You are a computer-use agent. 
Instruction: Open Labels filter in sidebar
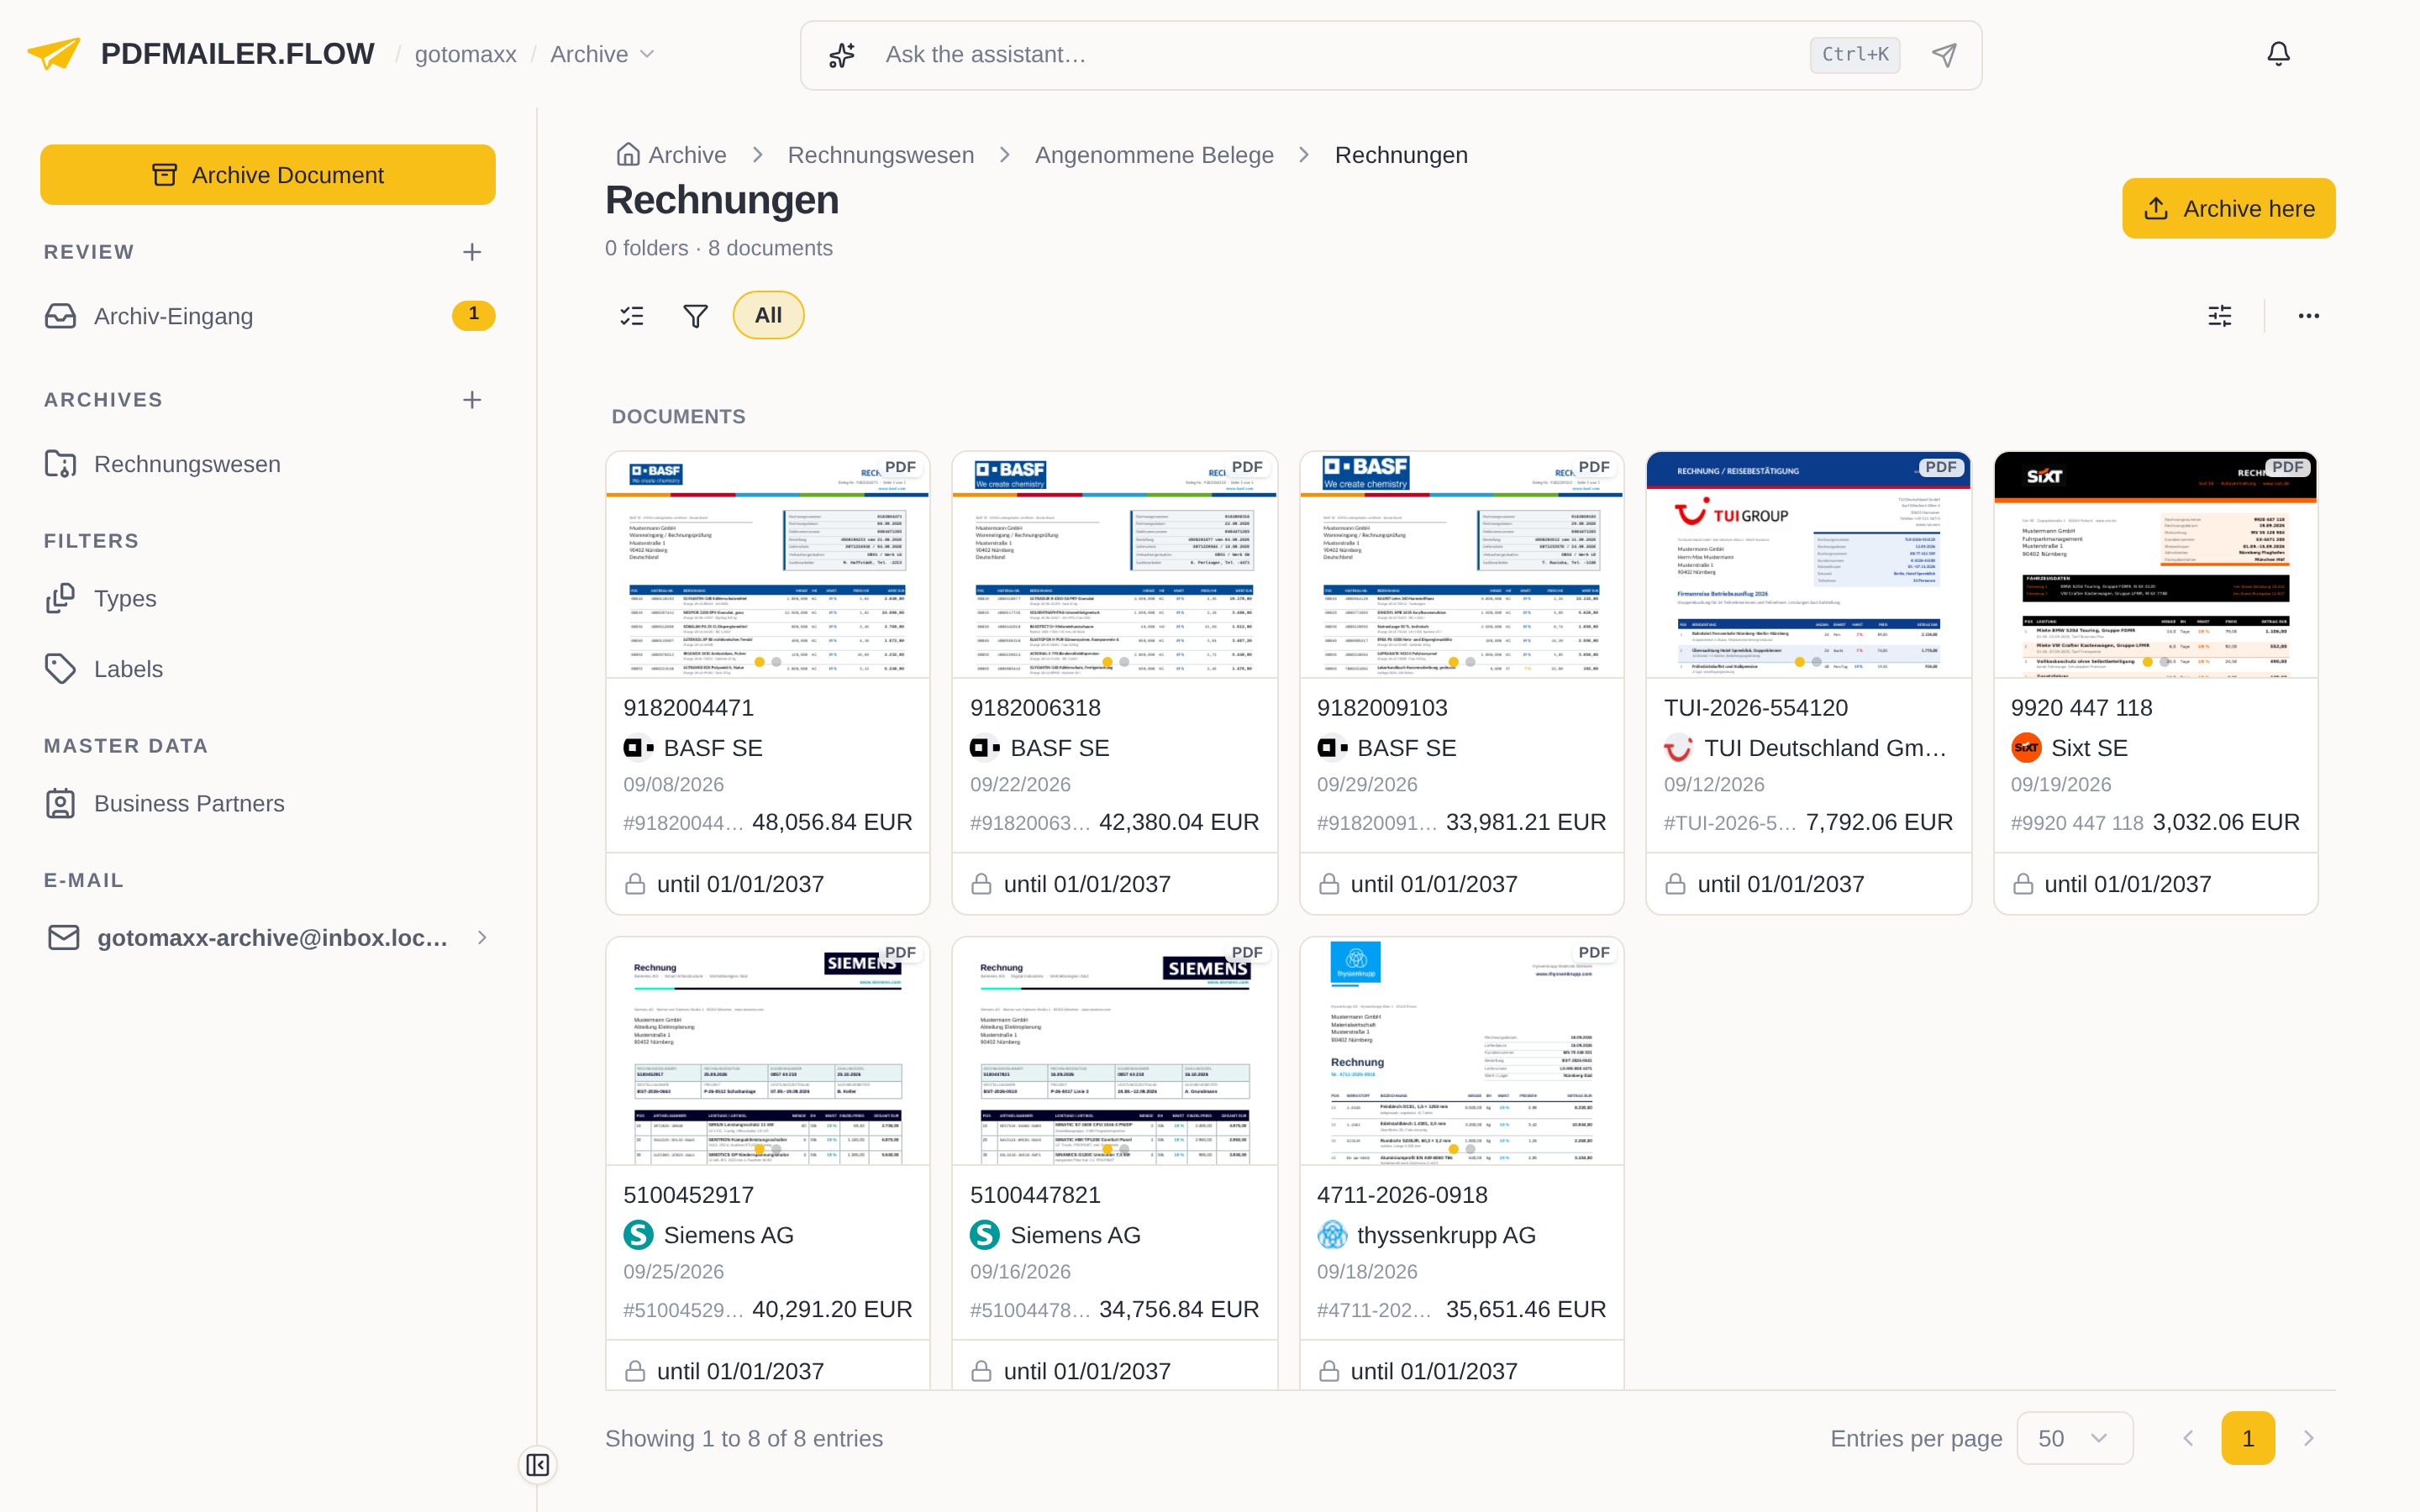coord(268,669)
